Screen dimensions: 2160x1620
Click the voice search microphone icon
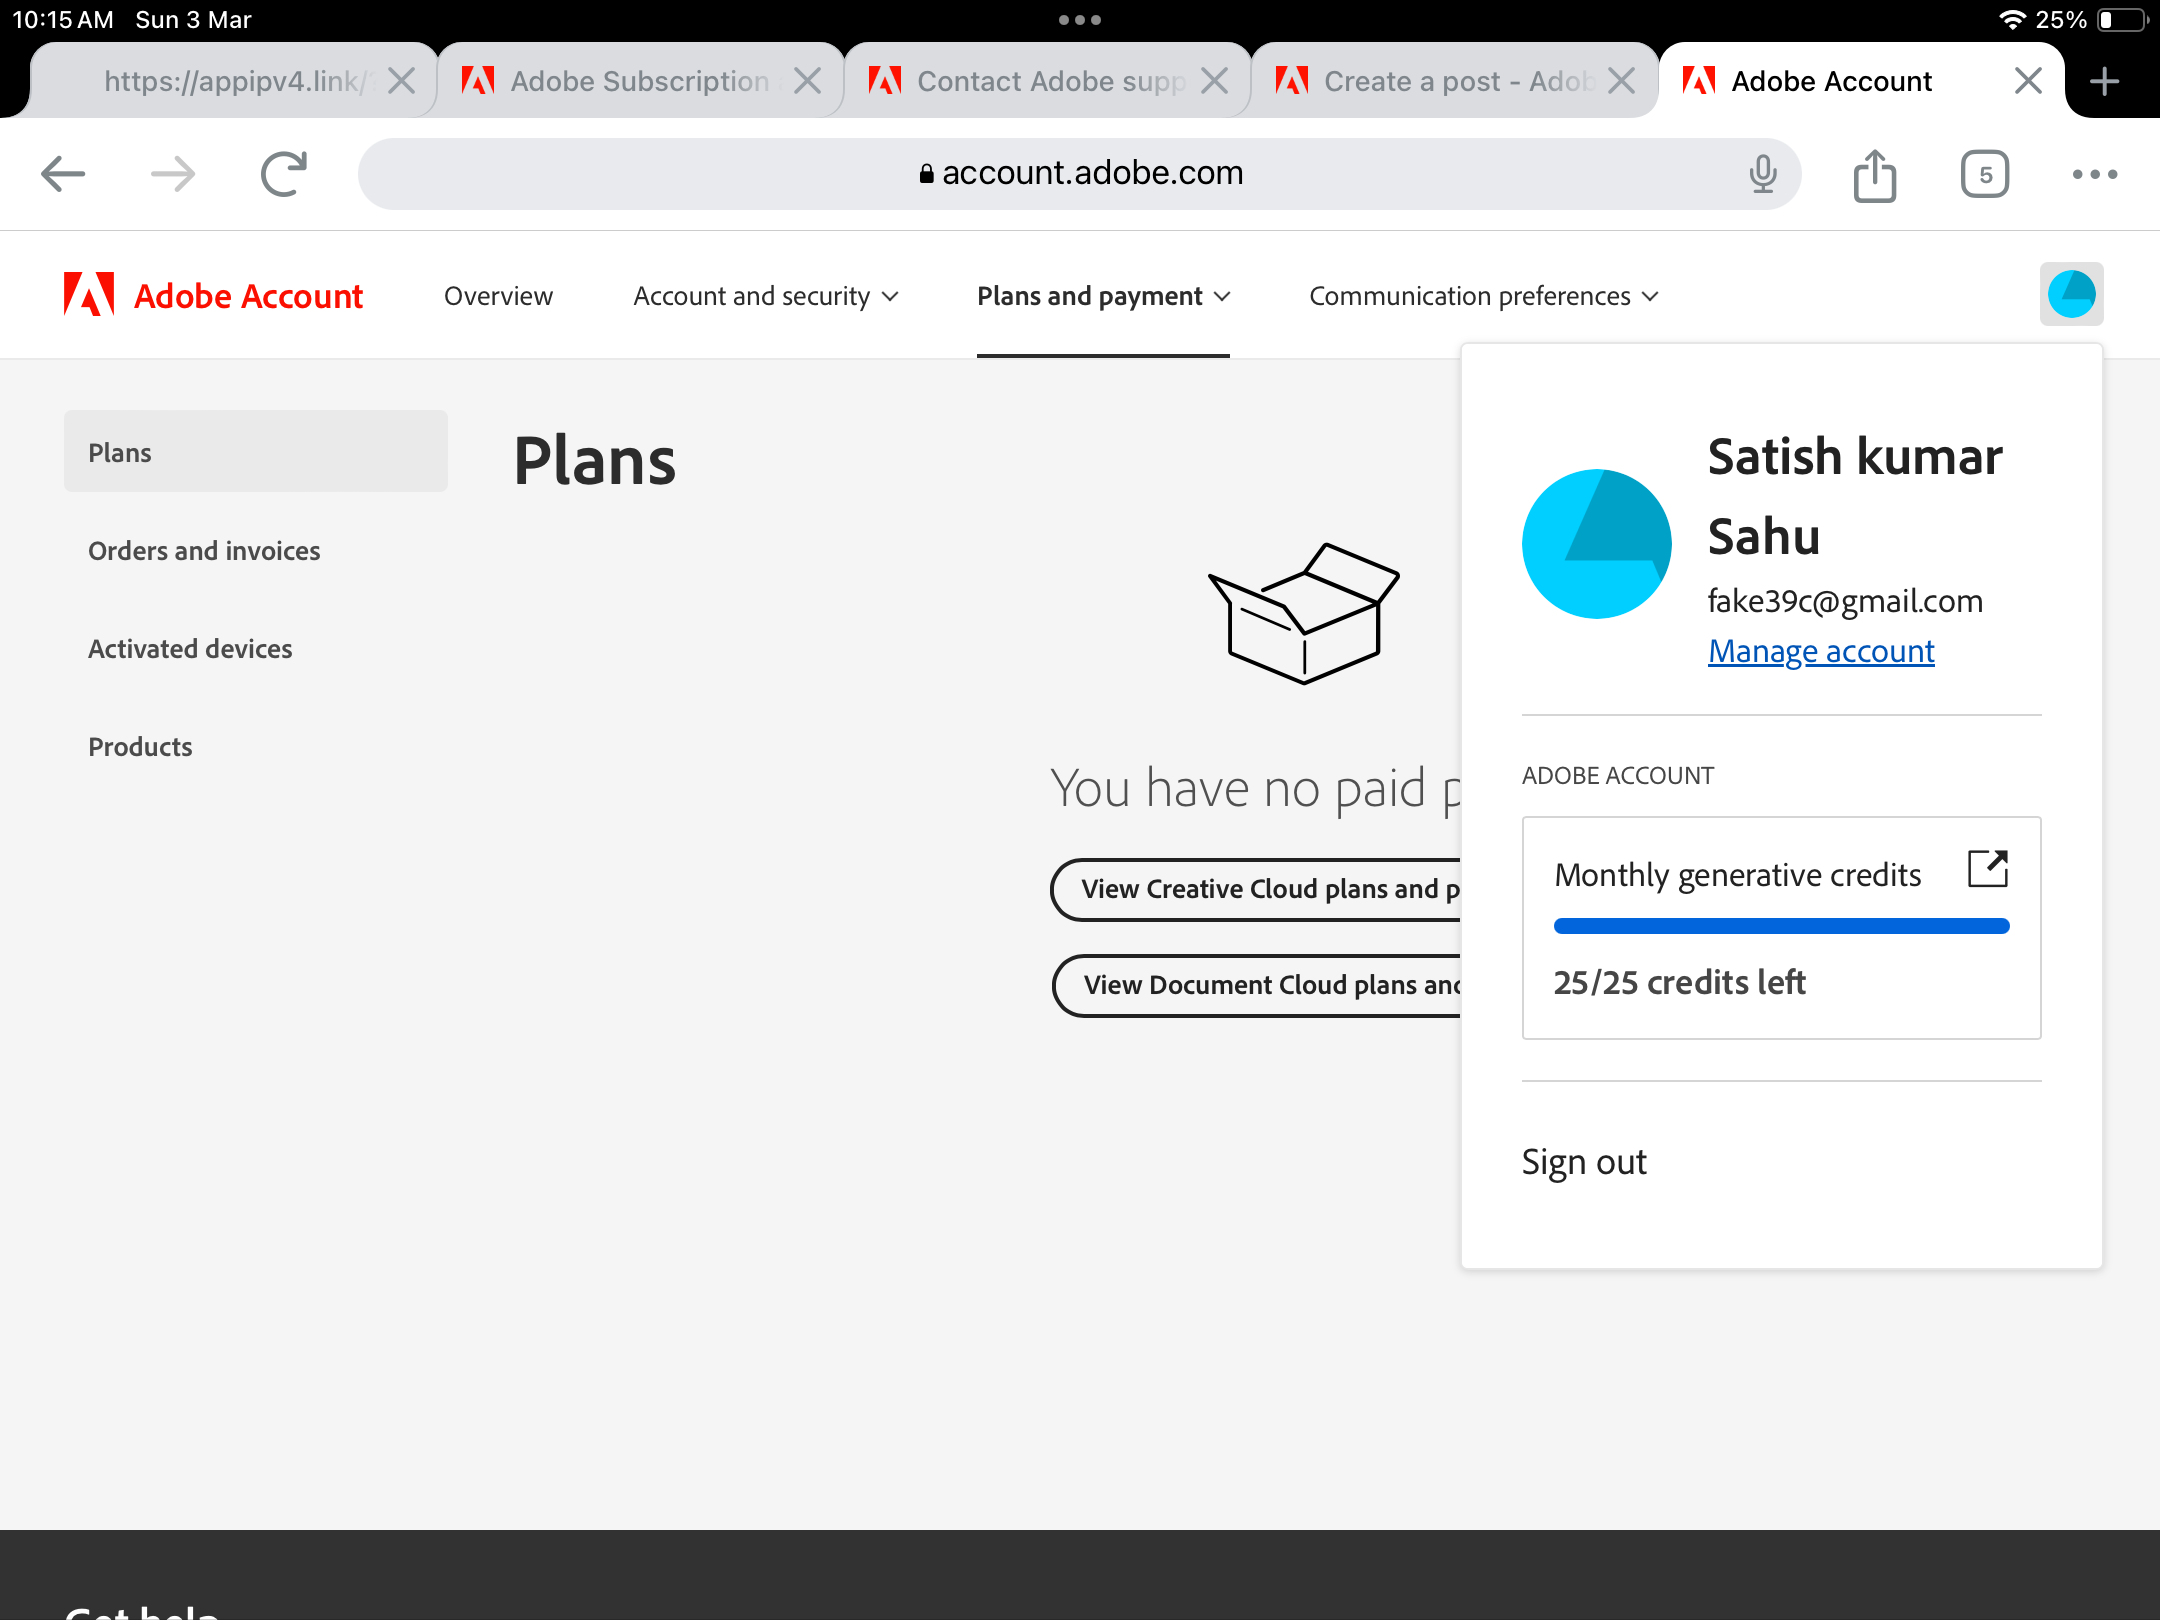[1763, 173]
